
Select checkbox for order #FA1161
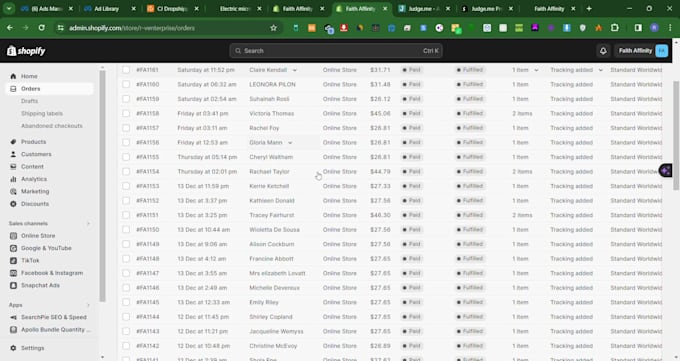click(126, 70)
